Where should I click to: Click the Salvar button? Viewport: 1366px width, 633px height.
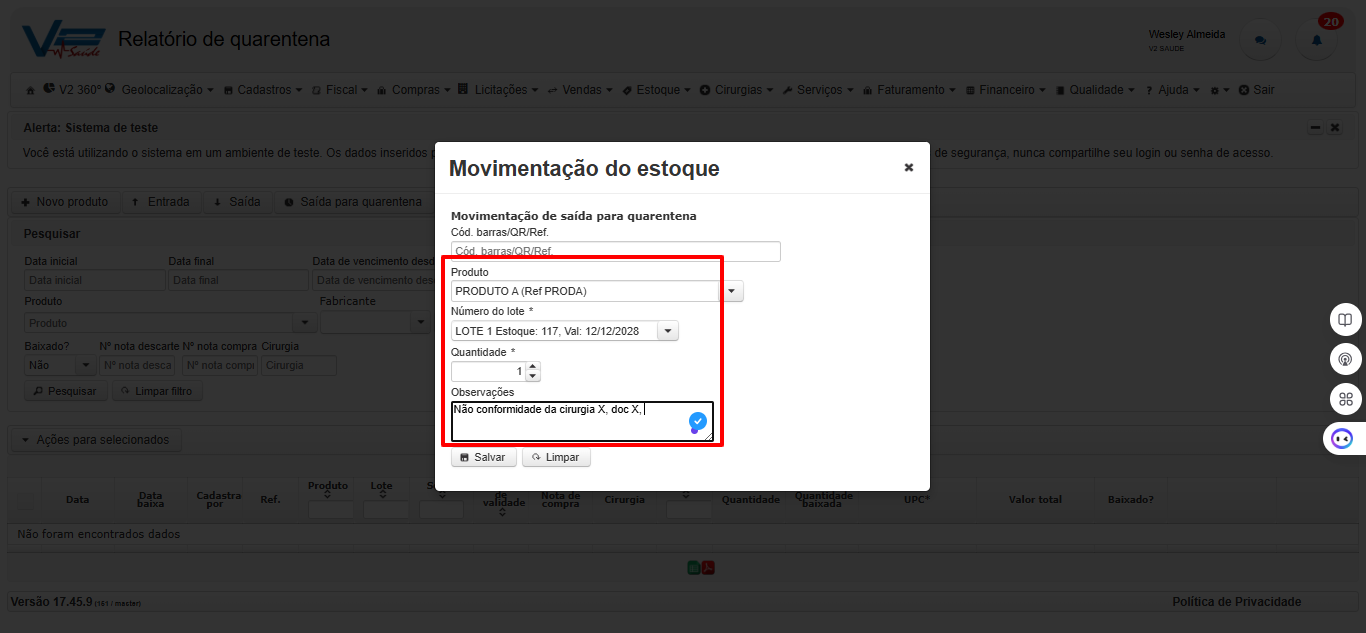pos(484,457)
